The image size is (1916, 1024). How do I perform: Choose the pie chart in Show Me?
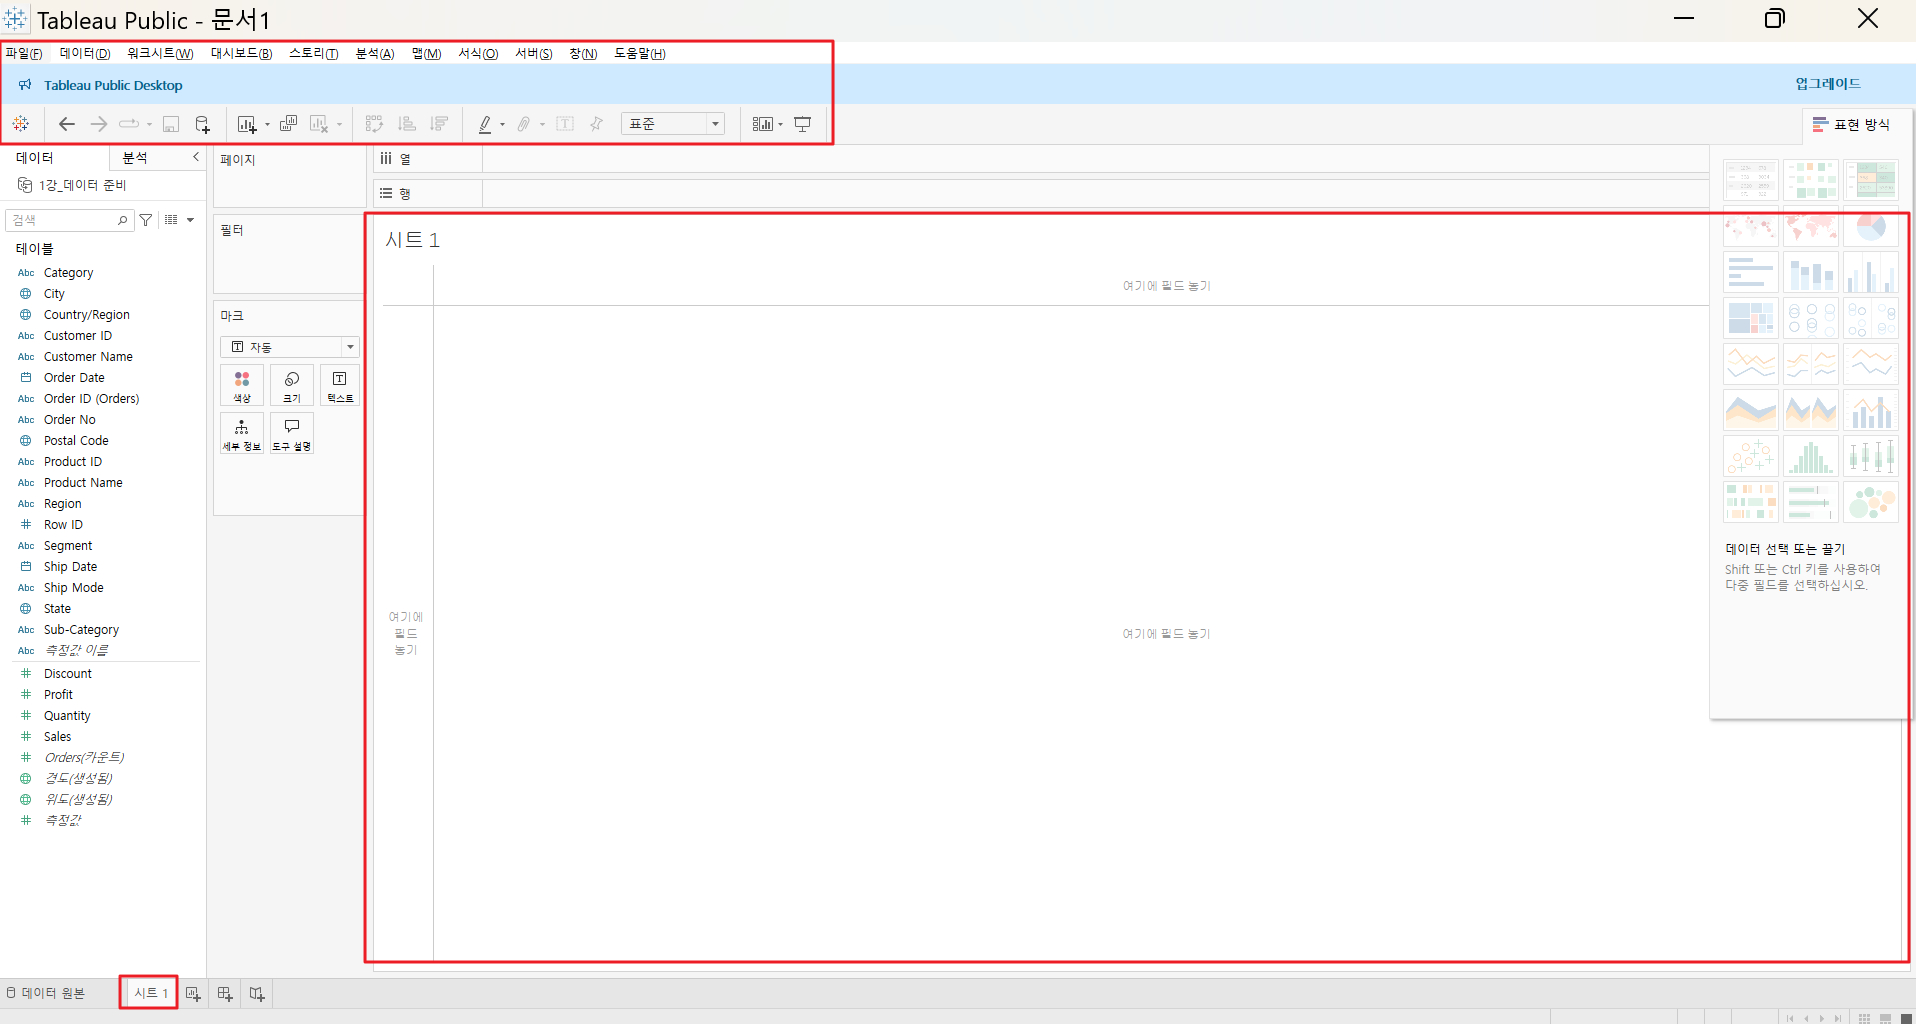click(x=1871, y=227)
